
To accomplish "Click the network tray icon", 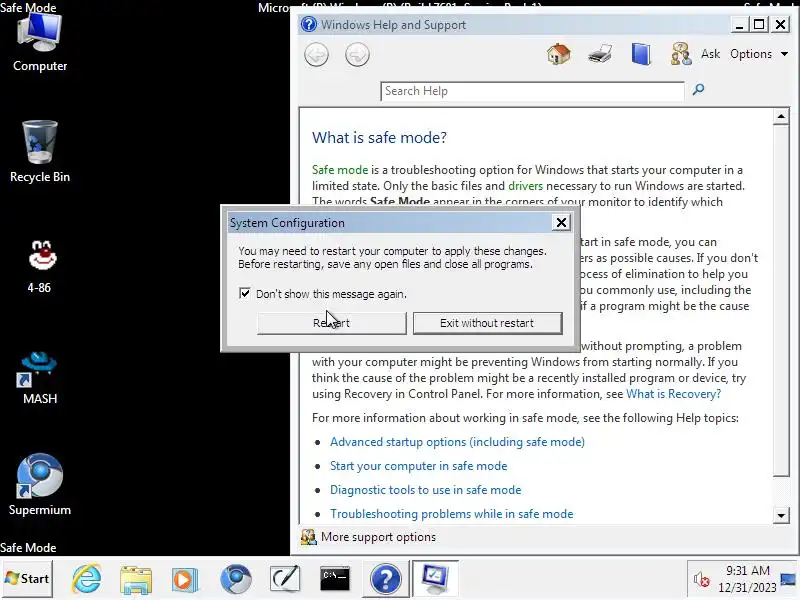I will pos(788,580).
